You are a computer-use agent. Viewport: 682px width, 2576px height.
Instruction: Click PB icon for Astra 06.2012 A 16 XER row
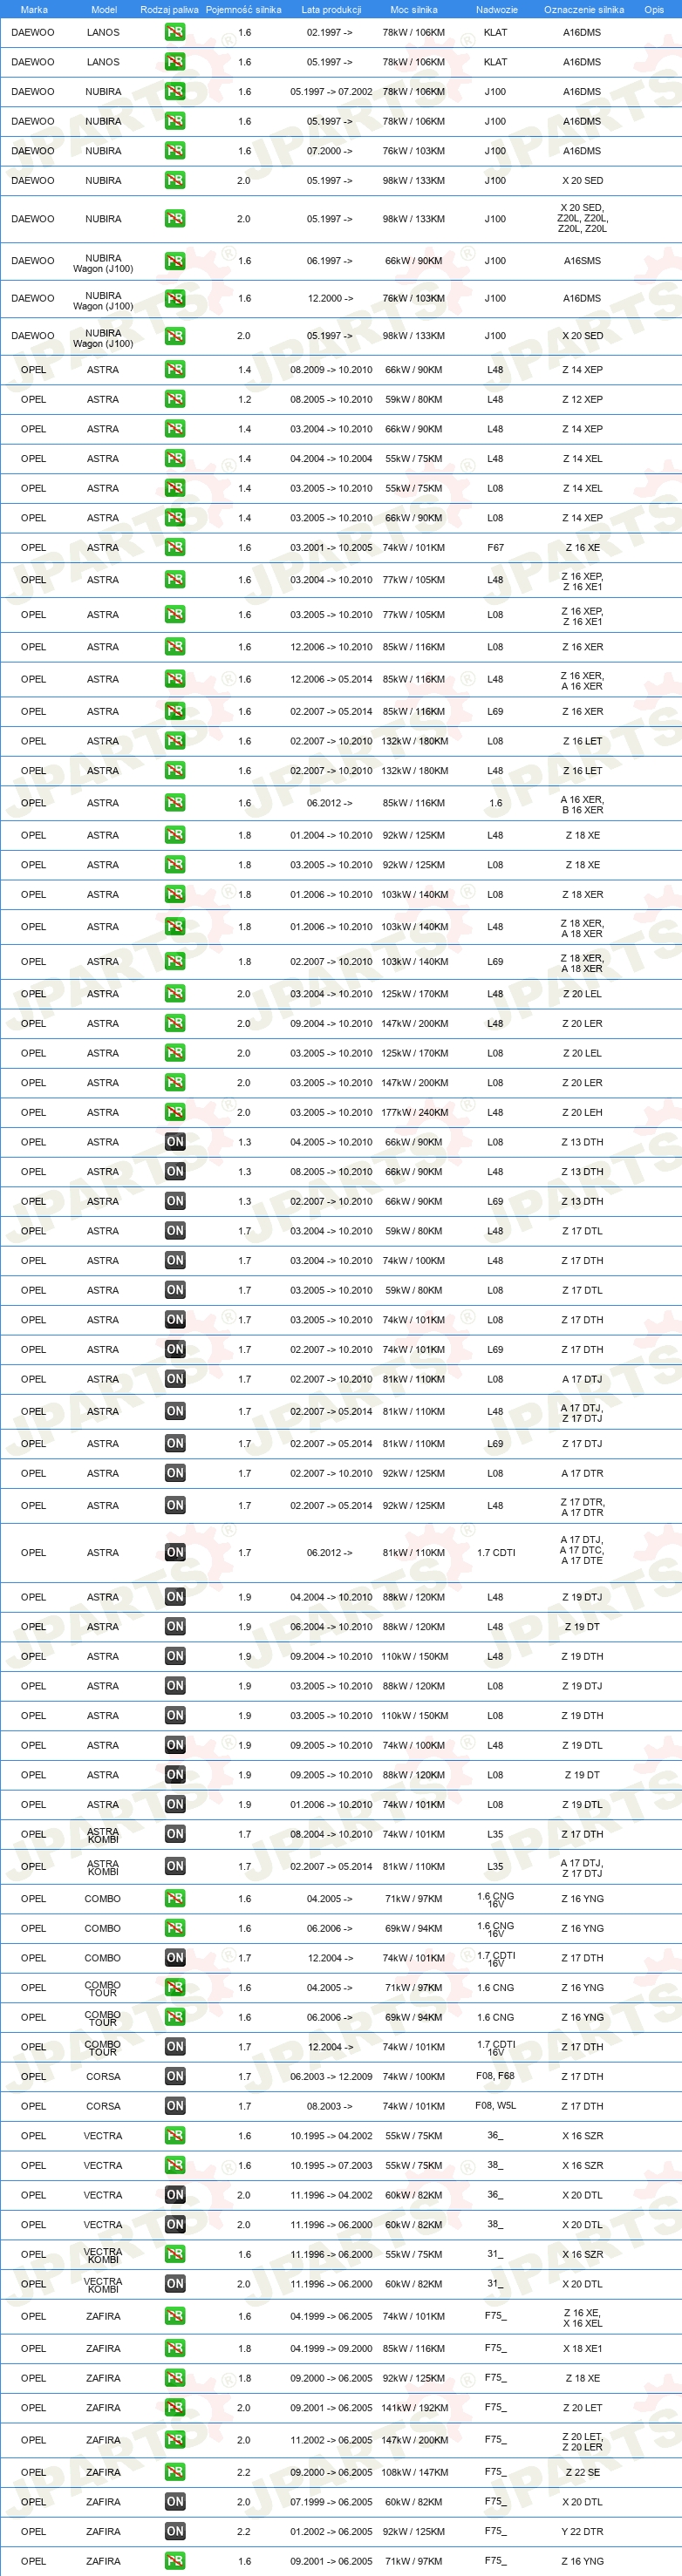point(175,803)
